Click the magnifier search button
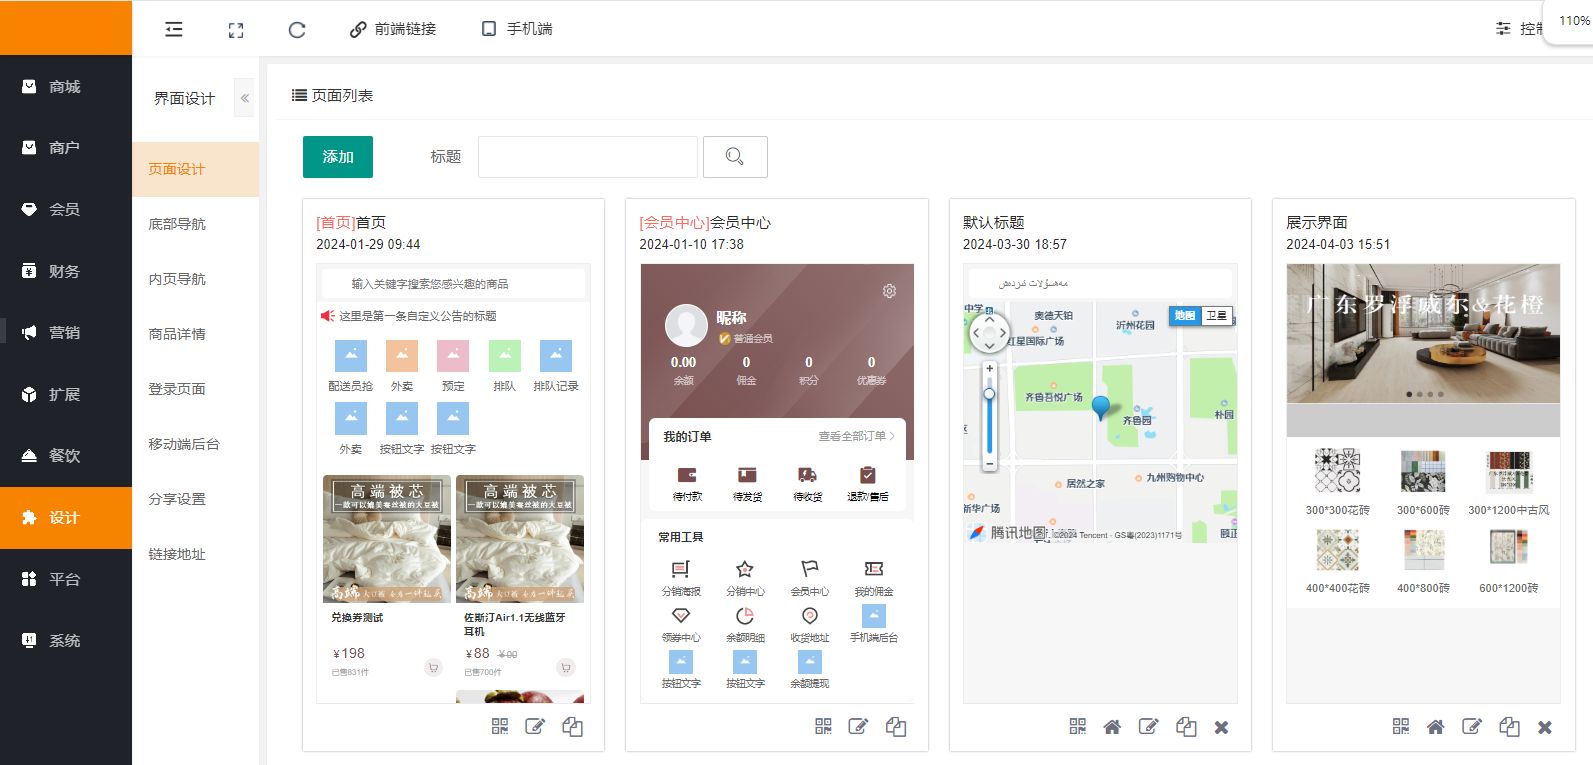1593x765 pixels. pos(735,157)
